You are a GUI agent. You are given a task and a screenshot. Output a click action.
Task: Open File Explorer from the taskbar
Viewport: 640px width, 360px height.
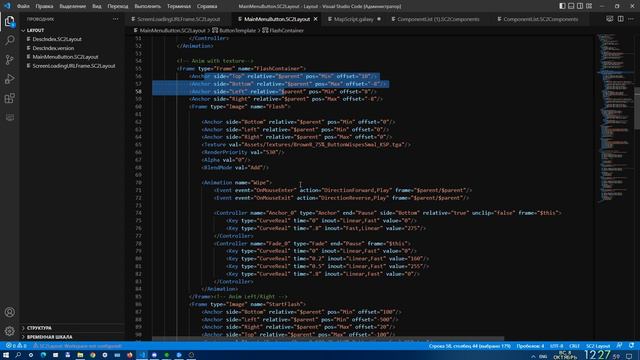(80, 355)
